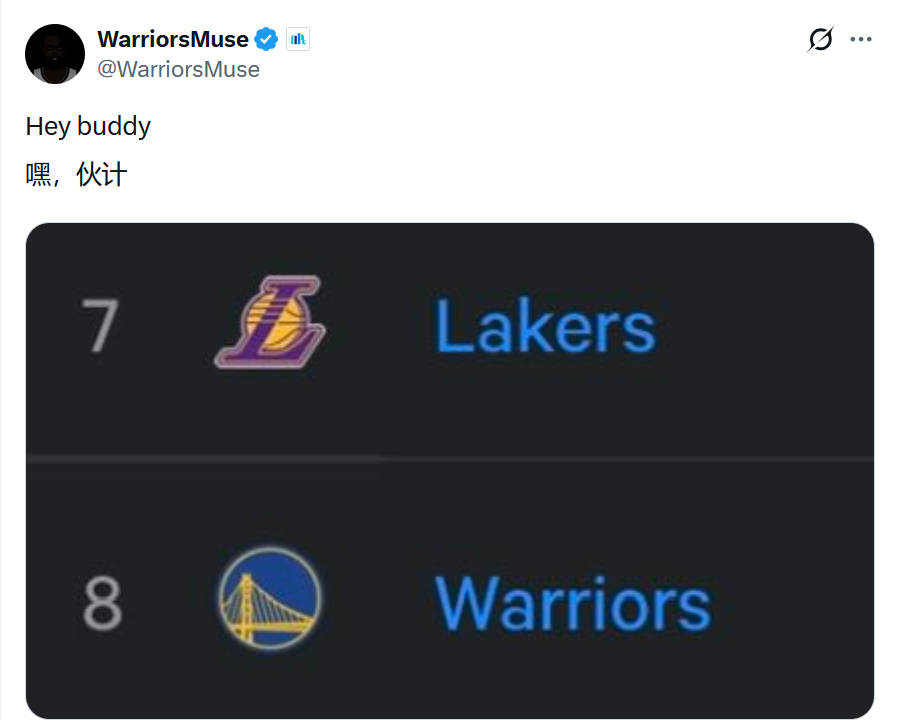
Task: Click the WarriorsMuse display name
Action: click(x=173, y=39)
